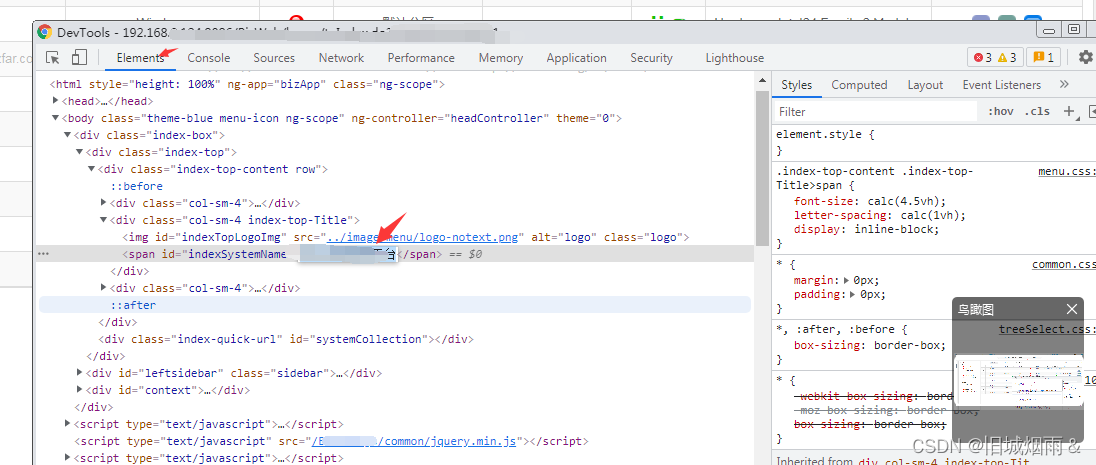Click the Elements panel vertical scrollbar

coord(762,168)
